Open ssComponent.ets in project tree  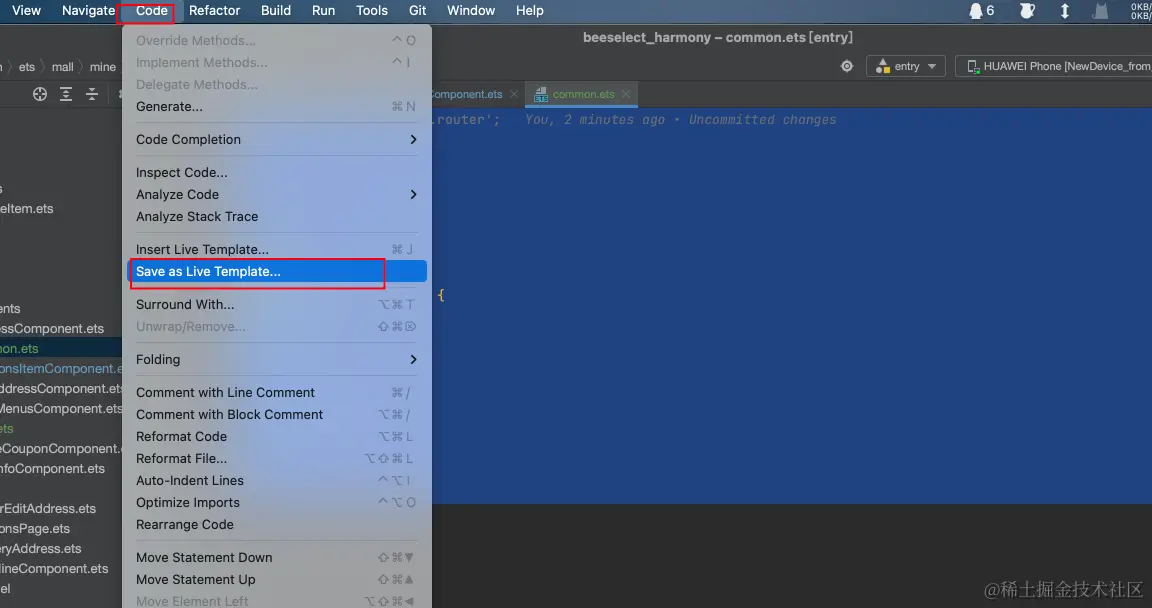click(51, 329)
